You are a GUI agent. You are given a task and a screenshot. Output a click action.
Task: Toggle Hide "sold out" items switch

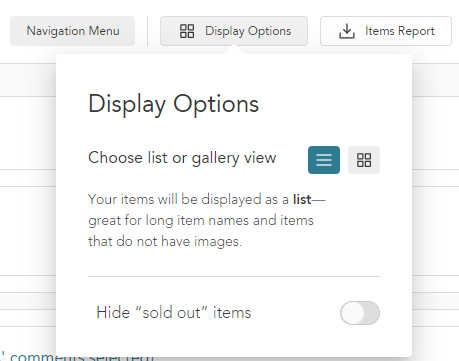click(360, 313)
